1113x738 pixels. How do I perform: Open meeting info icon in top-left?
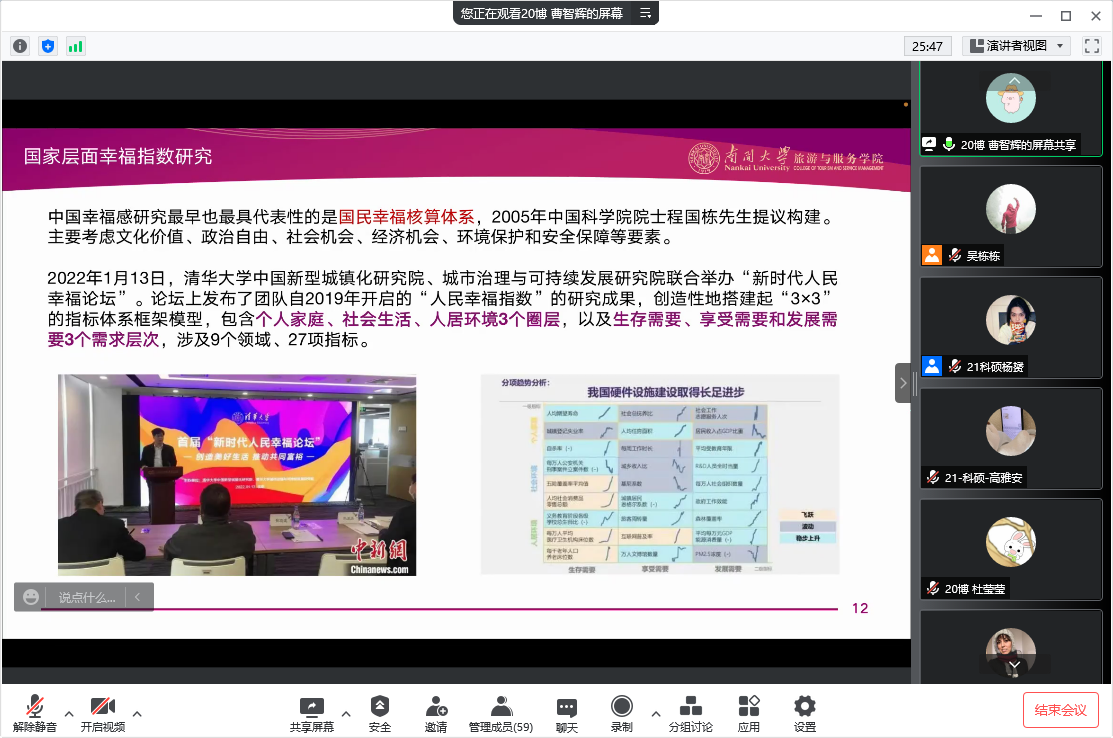tap(20, 46)
